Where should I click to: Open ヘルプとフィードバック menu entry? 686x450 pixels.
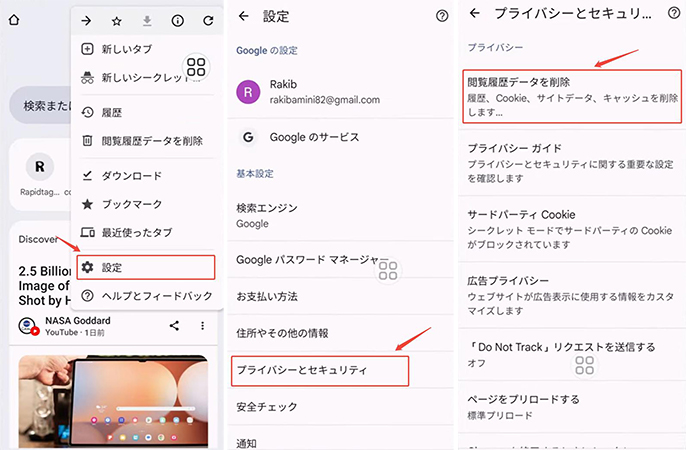coord(147,296)
